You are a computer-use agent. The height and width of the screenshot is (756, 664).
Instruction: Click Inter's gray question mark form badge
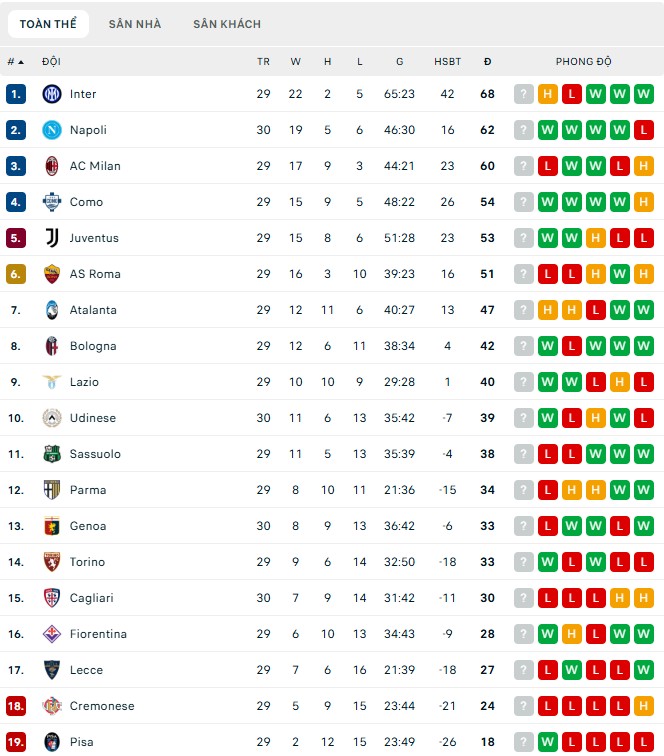[x=523, y=94]
